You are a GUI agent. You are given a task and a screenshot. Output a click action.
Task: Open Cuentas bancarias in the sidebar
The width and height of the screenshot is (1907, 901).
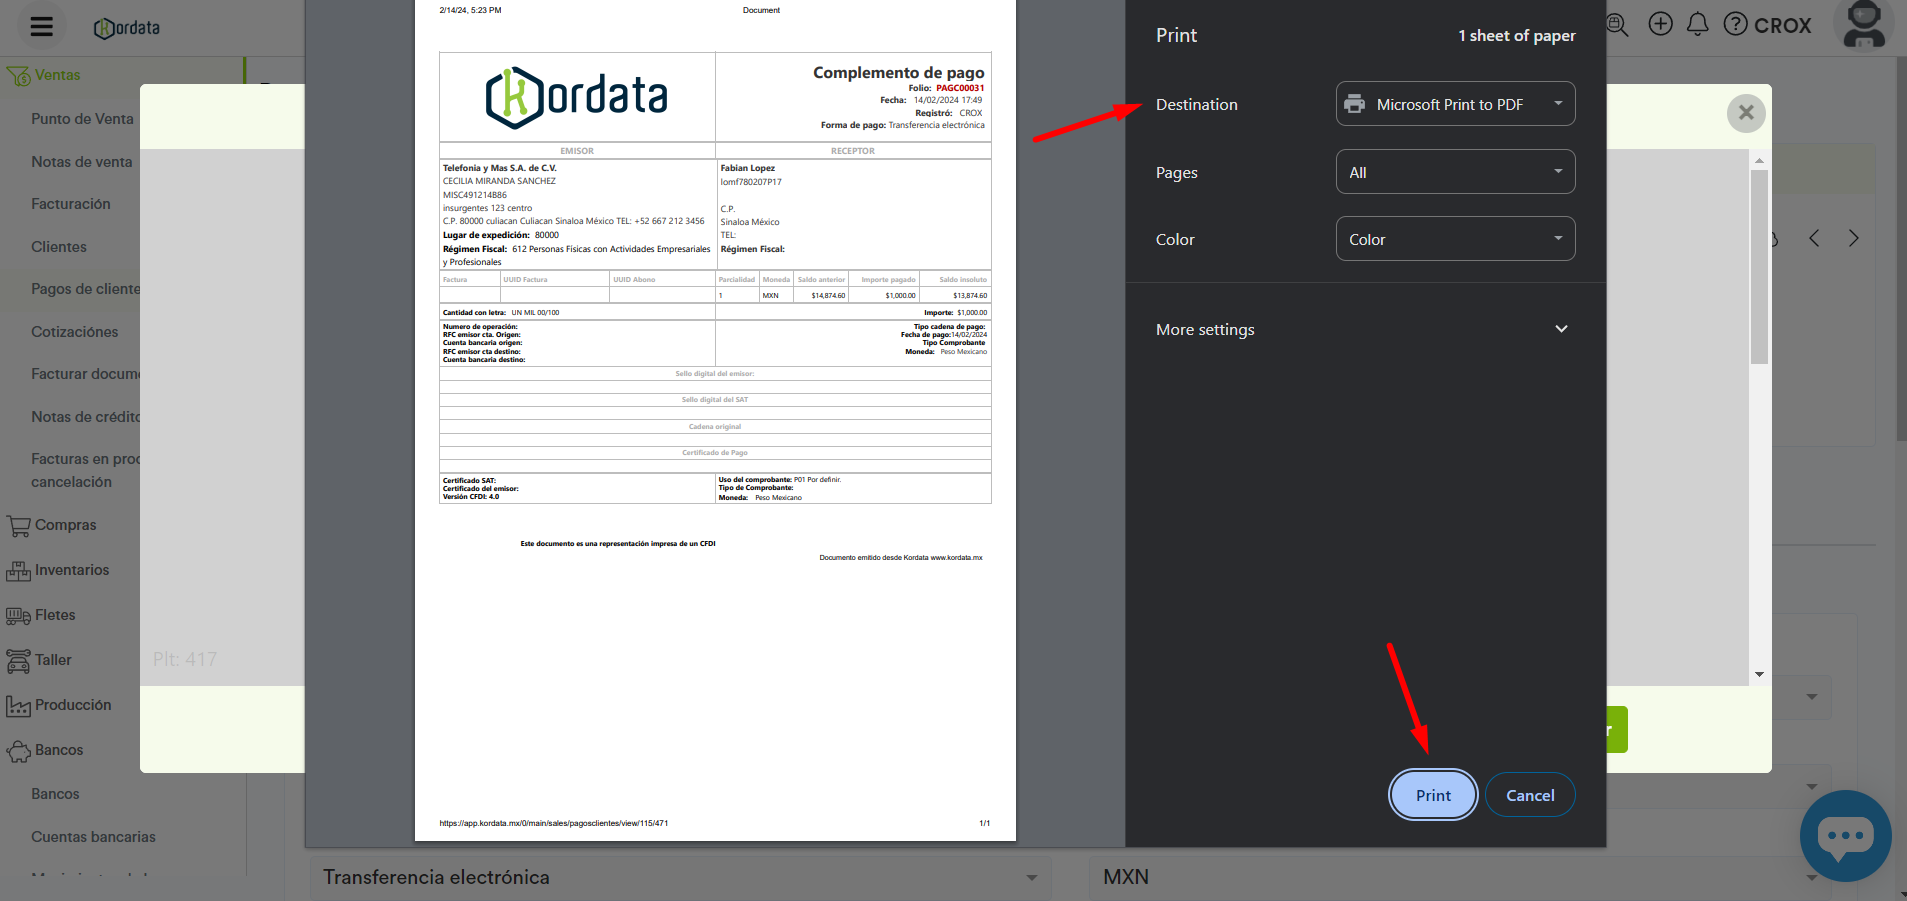93,837
